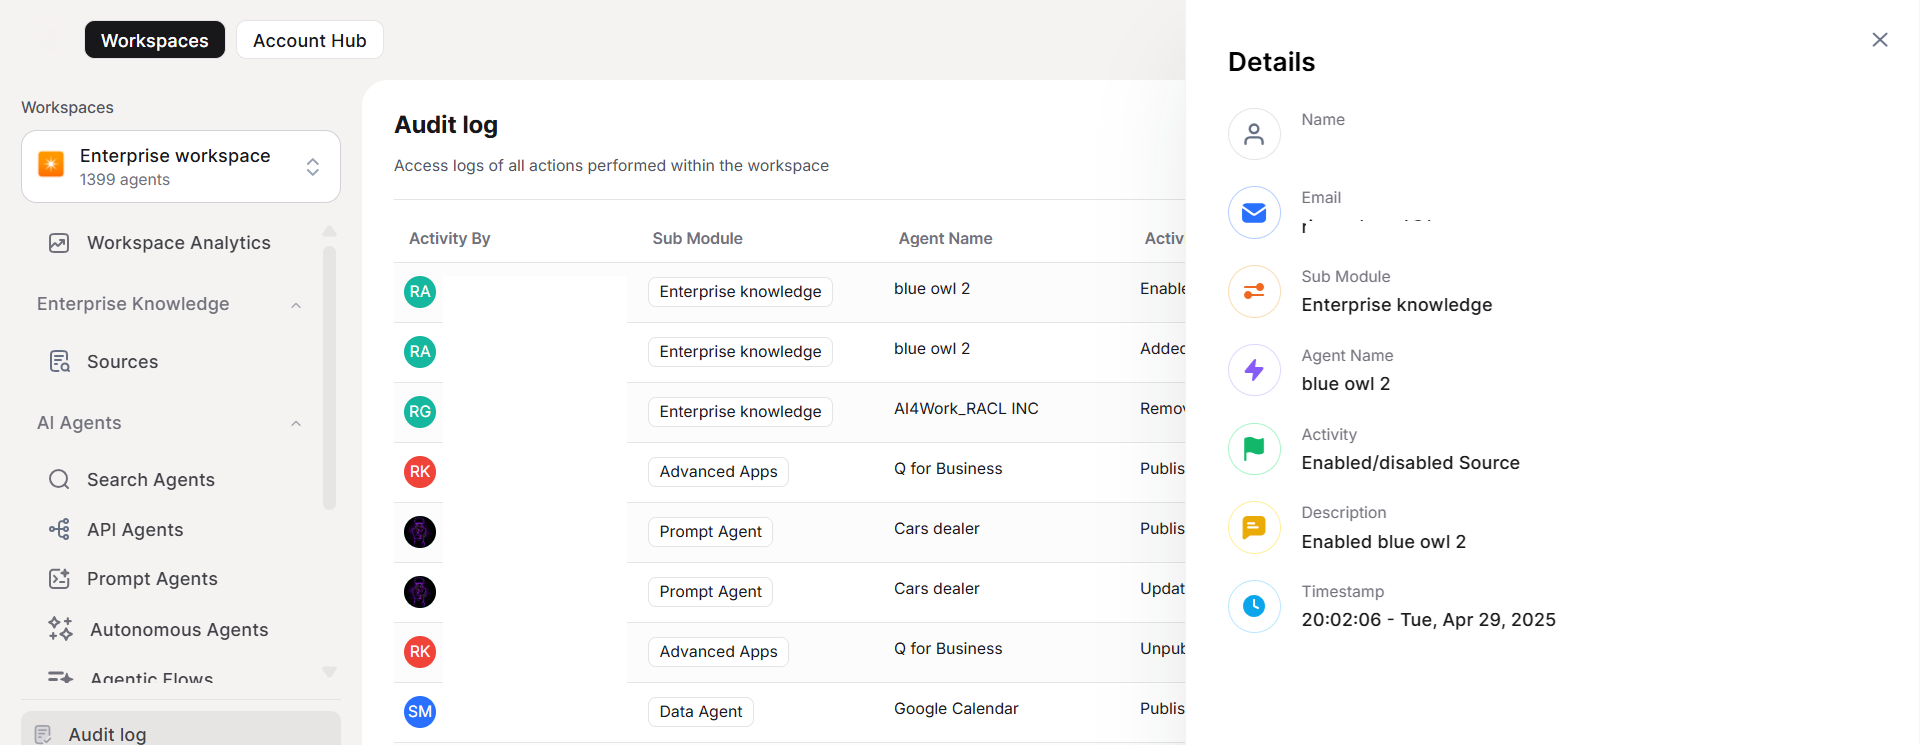Click the Enterprise knowledge tag in the first row
Image resolution: width=1920 pixels, height=754 pixels.
pos(740,292)
